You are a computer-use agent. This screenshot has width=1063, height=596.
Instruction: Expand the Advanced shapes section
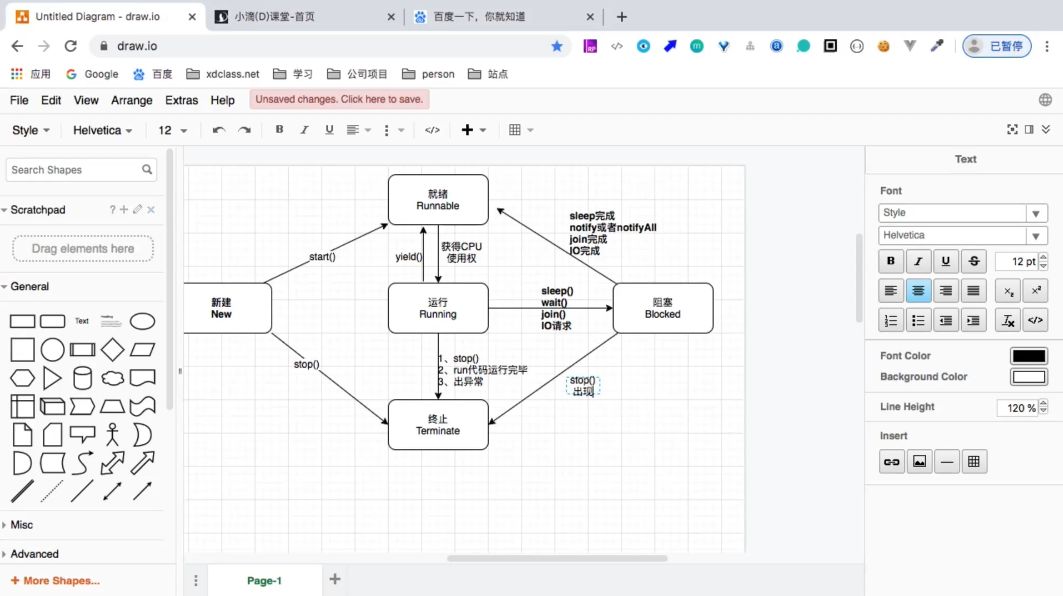coord(36,553)
